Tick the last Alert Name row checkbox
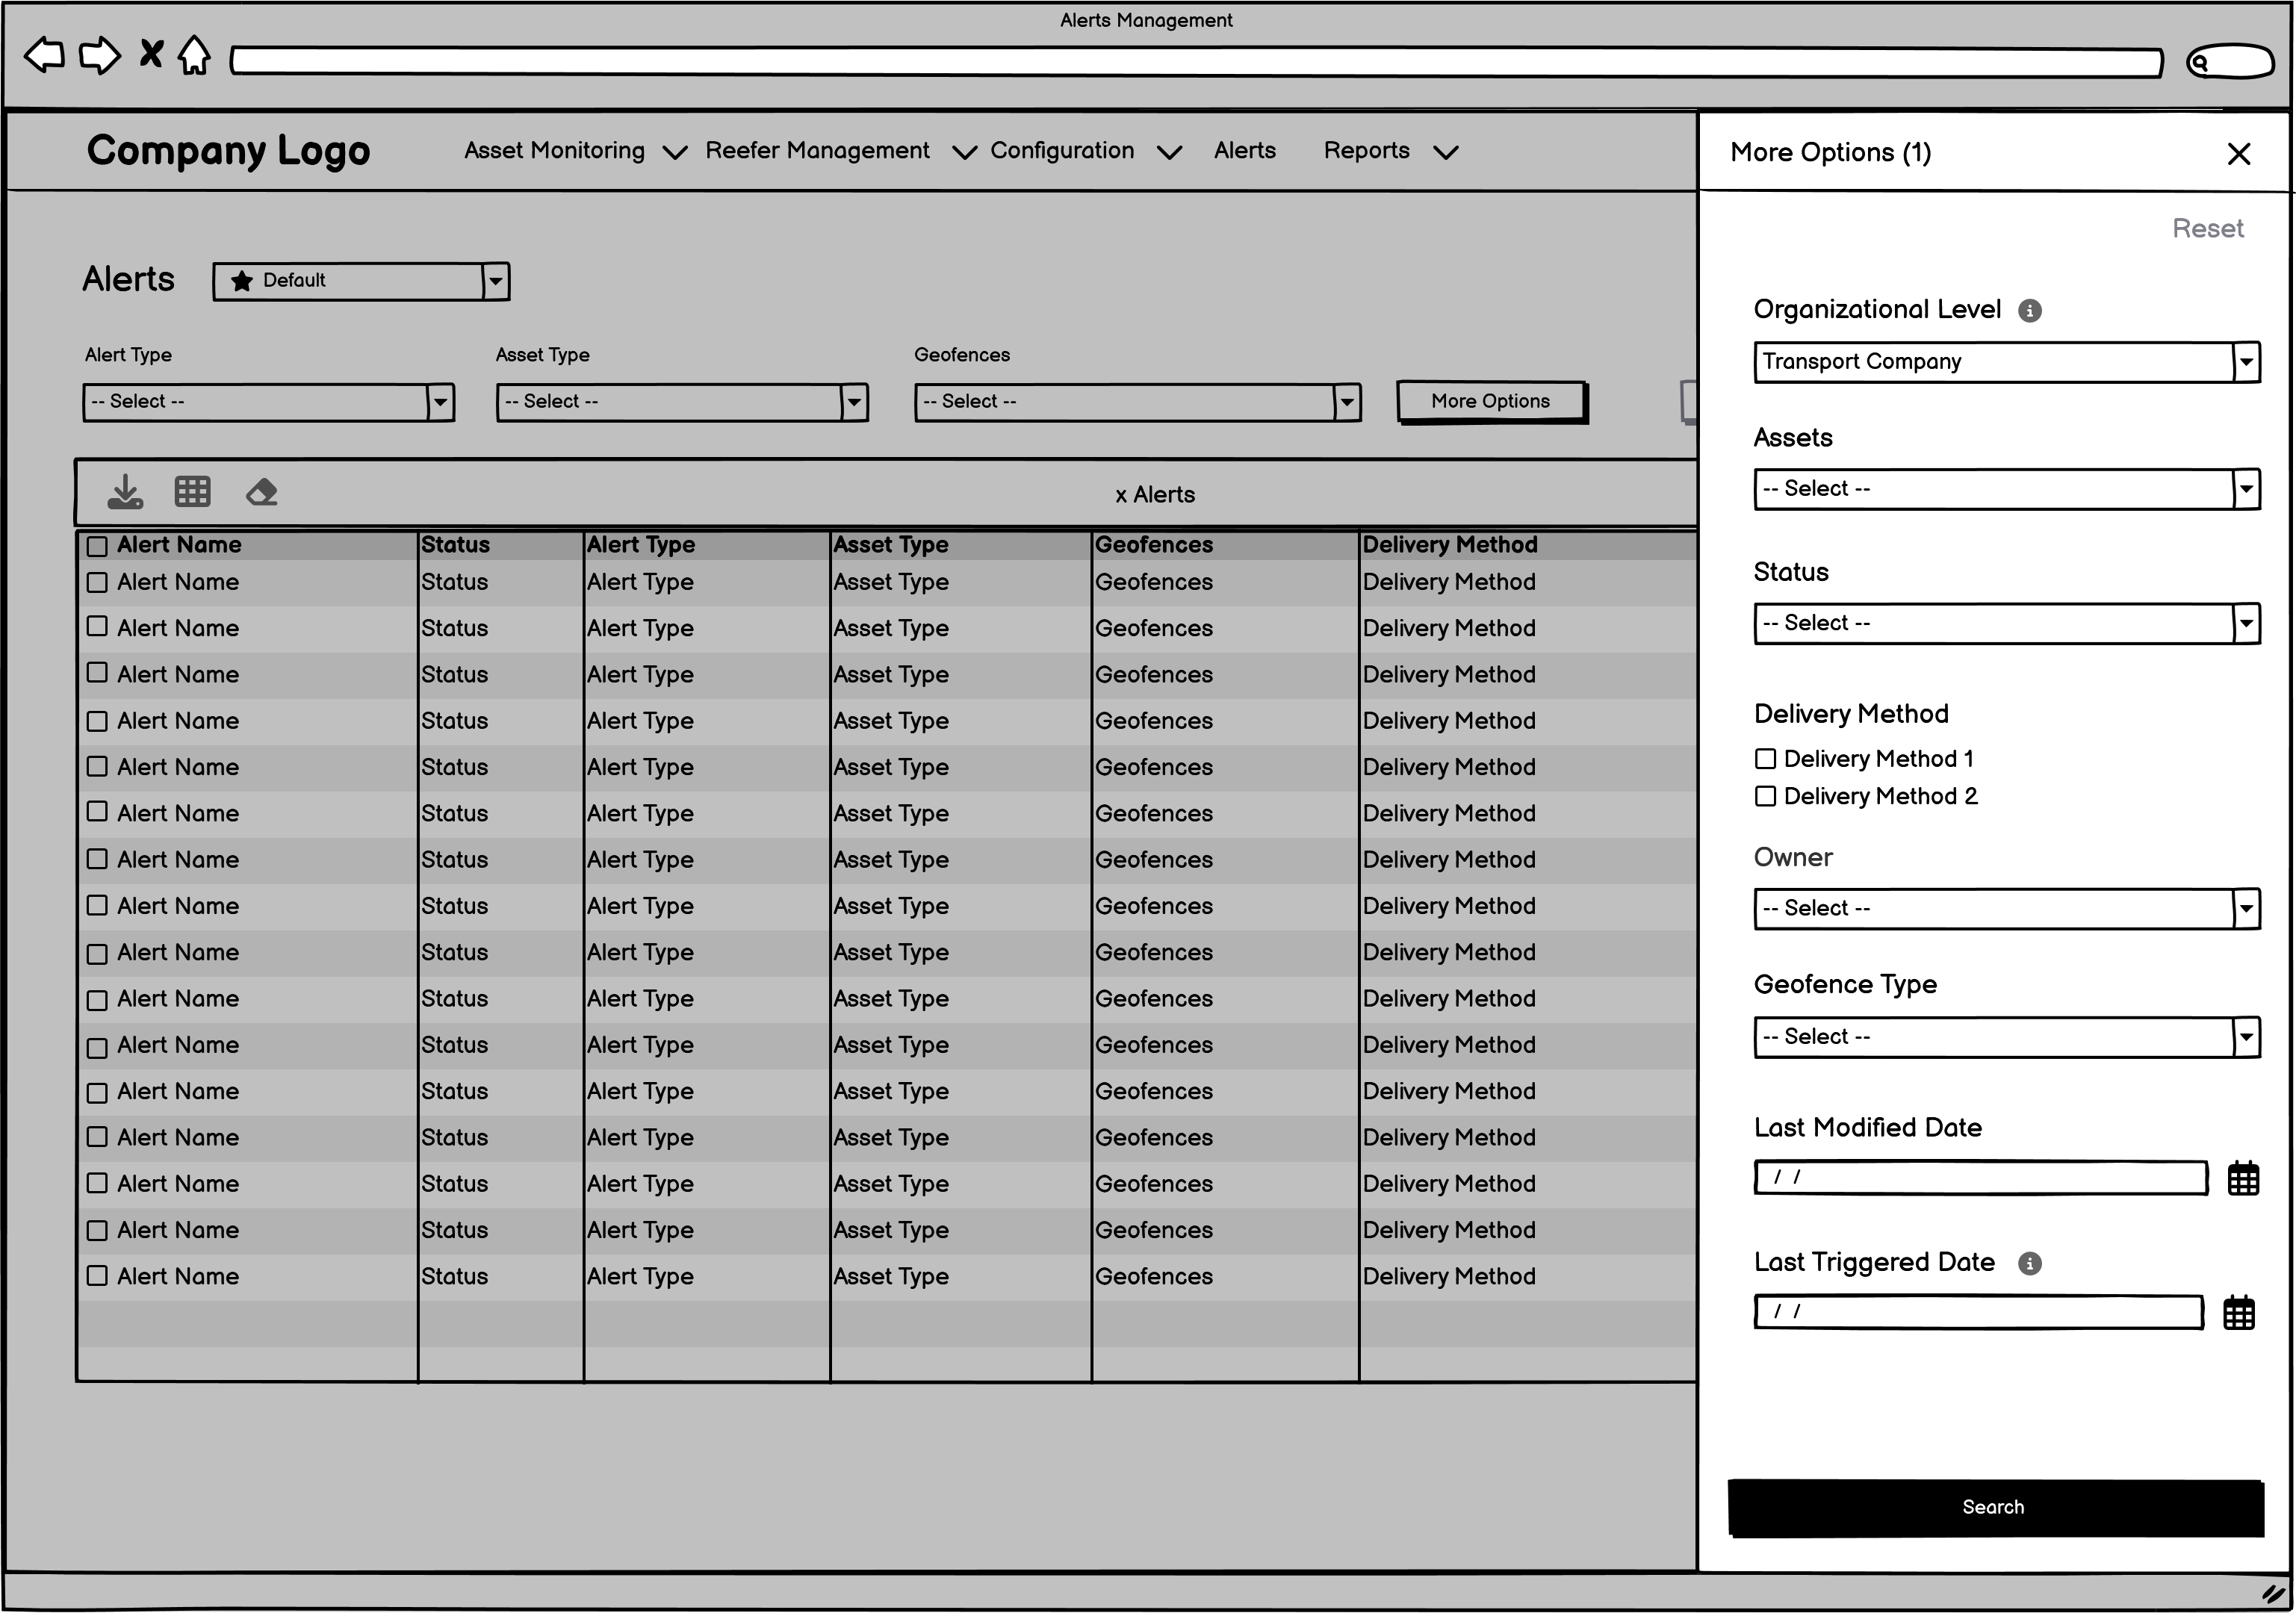The height and width of the screenshot is (1613, 2296). 97,1275
